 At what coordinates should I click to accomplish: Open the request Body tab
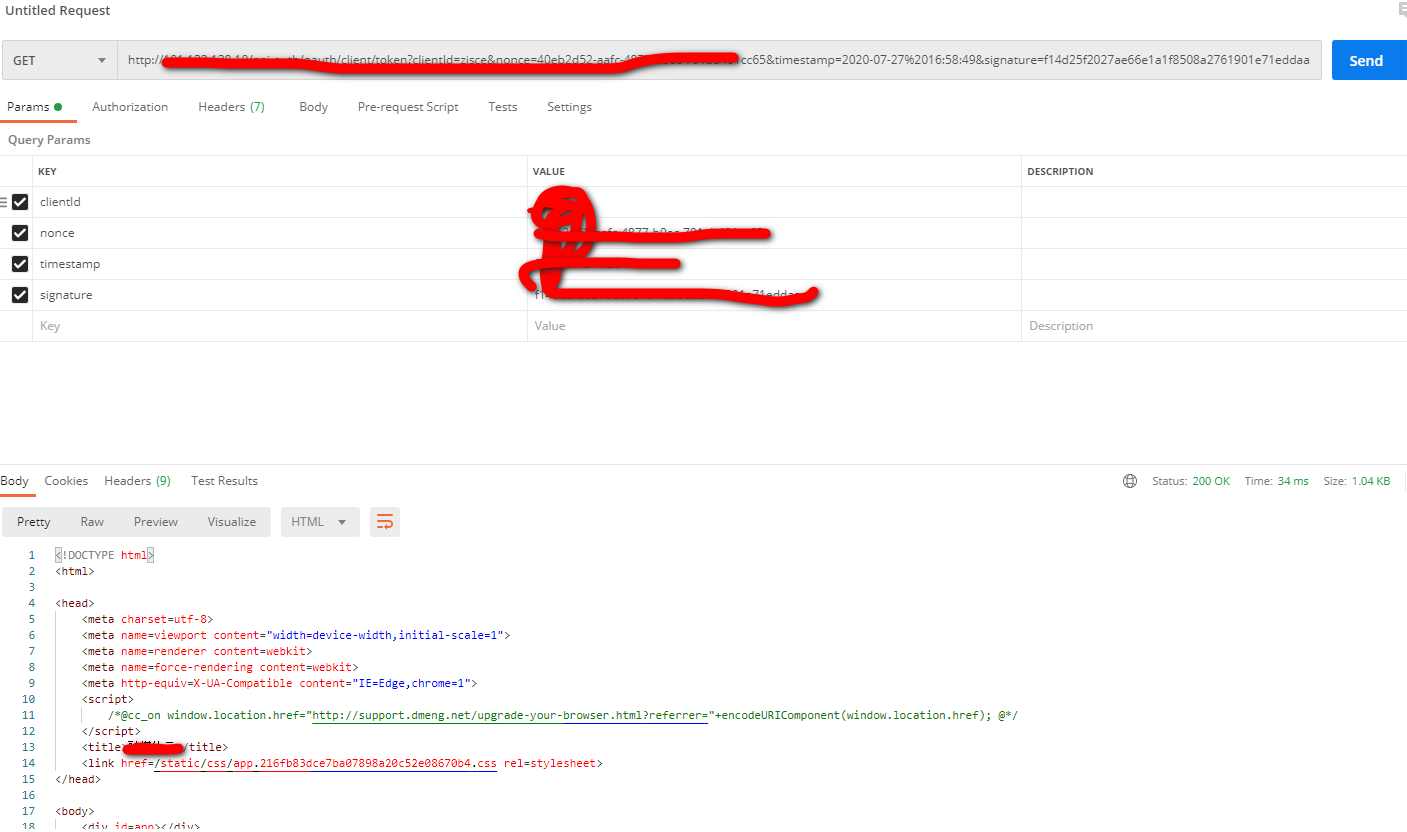[x=313, y=107]
